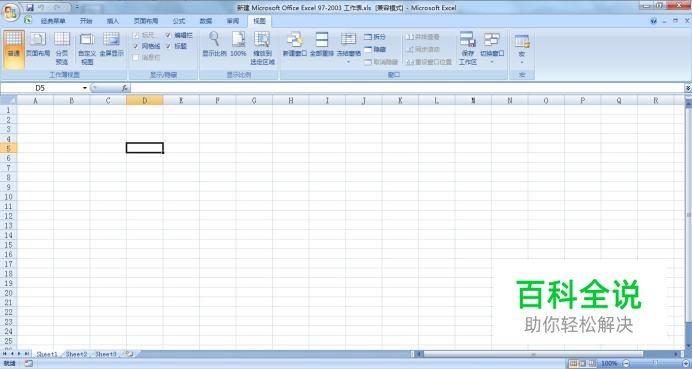692x369 pixels.
Task: Switch to the Home (开始) tab
Action: [86, 21]
